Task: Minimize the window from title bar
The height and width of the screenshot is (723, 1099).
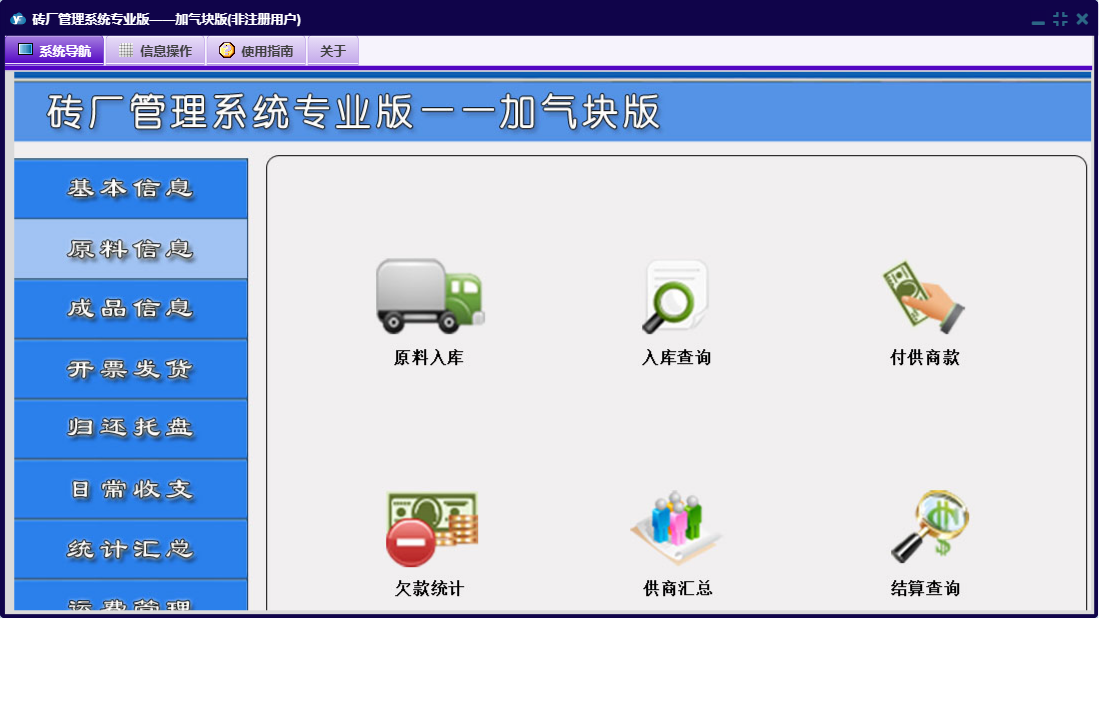Action: [1038, 20]
